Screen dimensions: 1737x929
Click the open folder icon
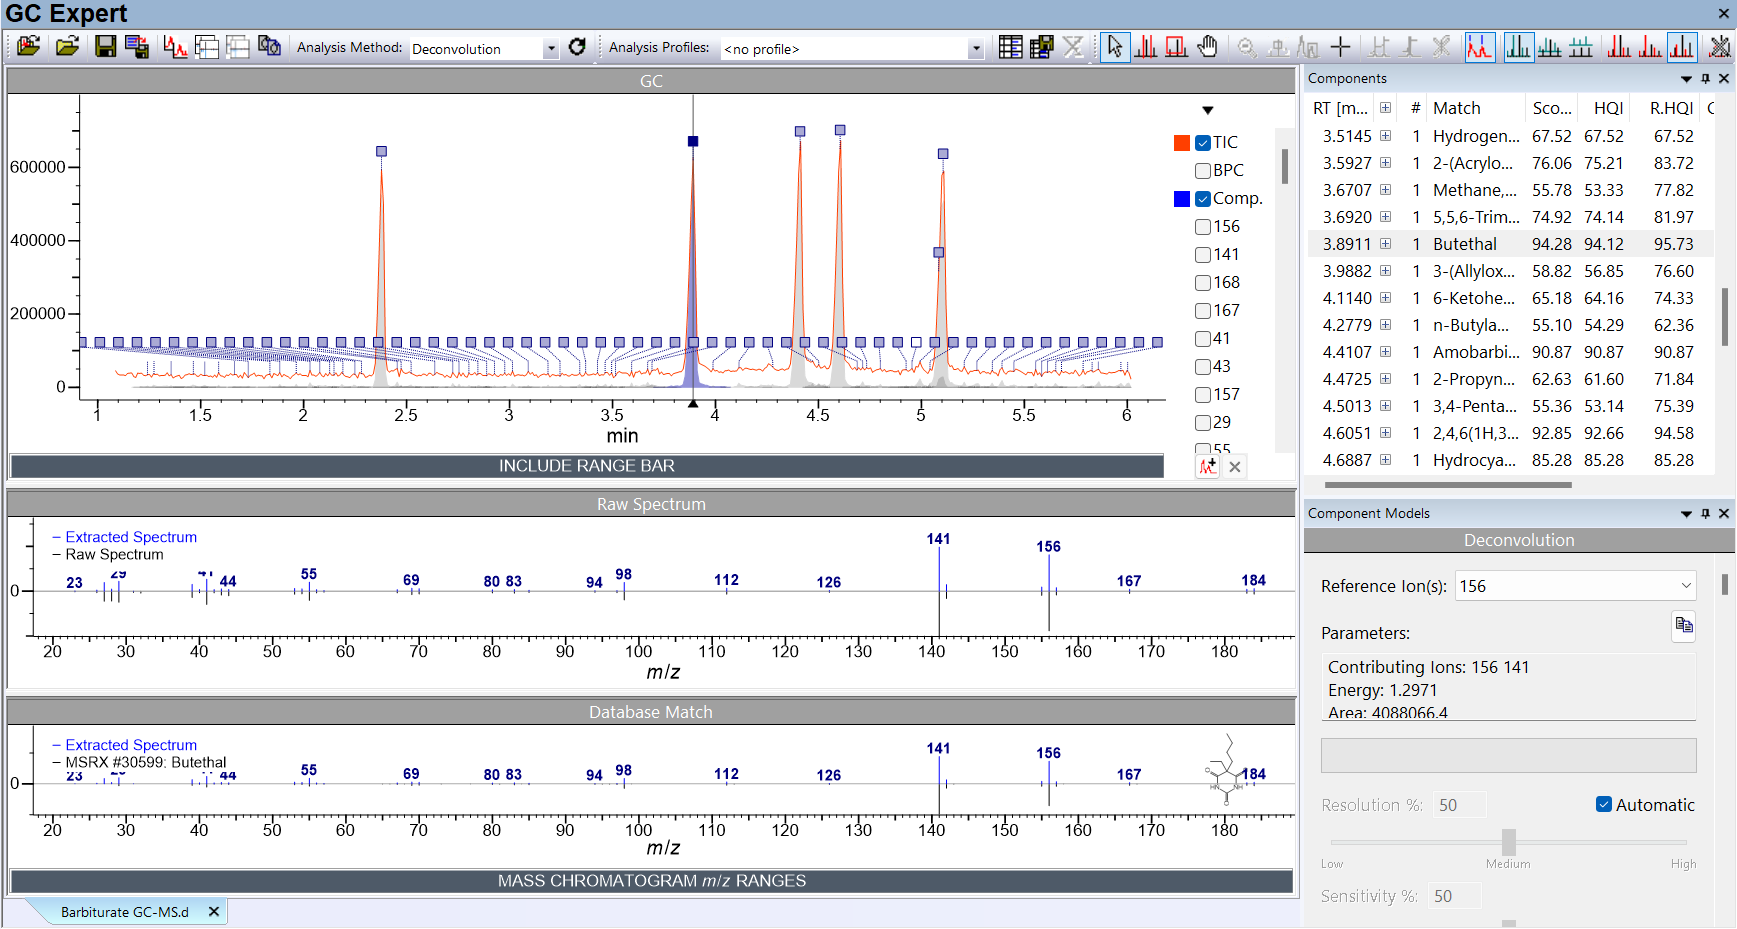point(67,47)
